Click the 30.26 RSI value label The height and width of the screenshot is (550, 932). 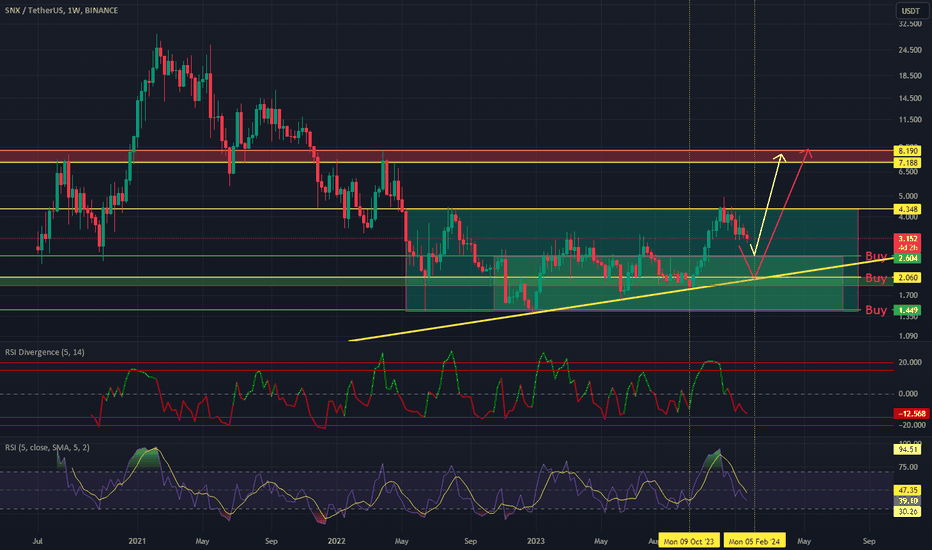coord(908,511)
